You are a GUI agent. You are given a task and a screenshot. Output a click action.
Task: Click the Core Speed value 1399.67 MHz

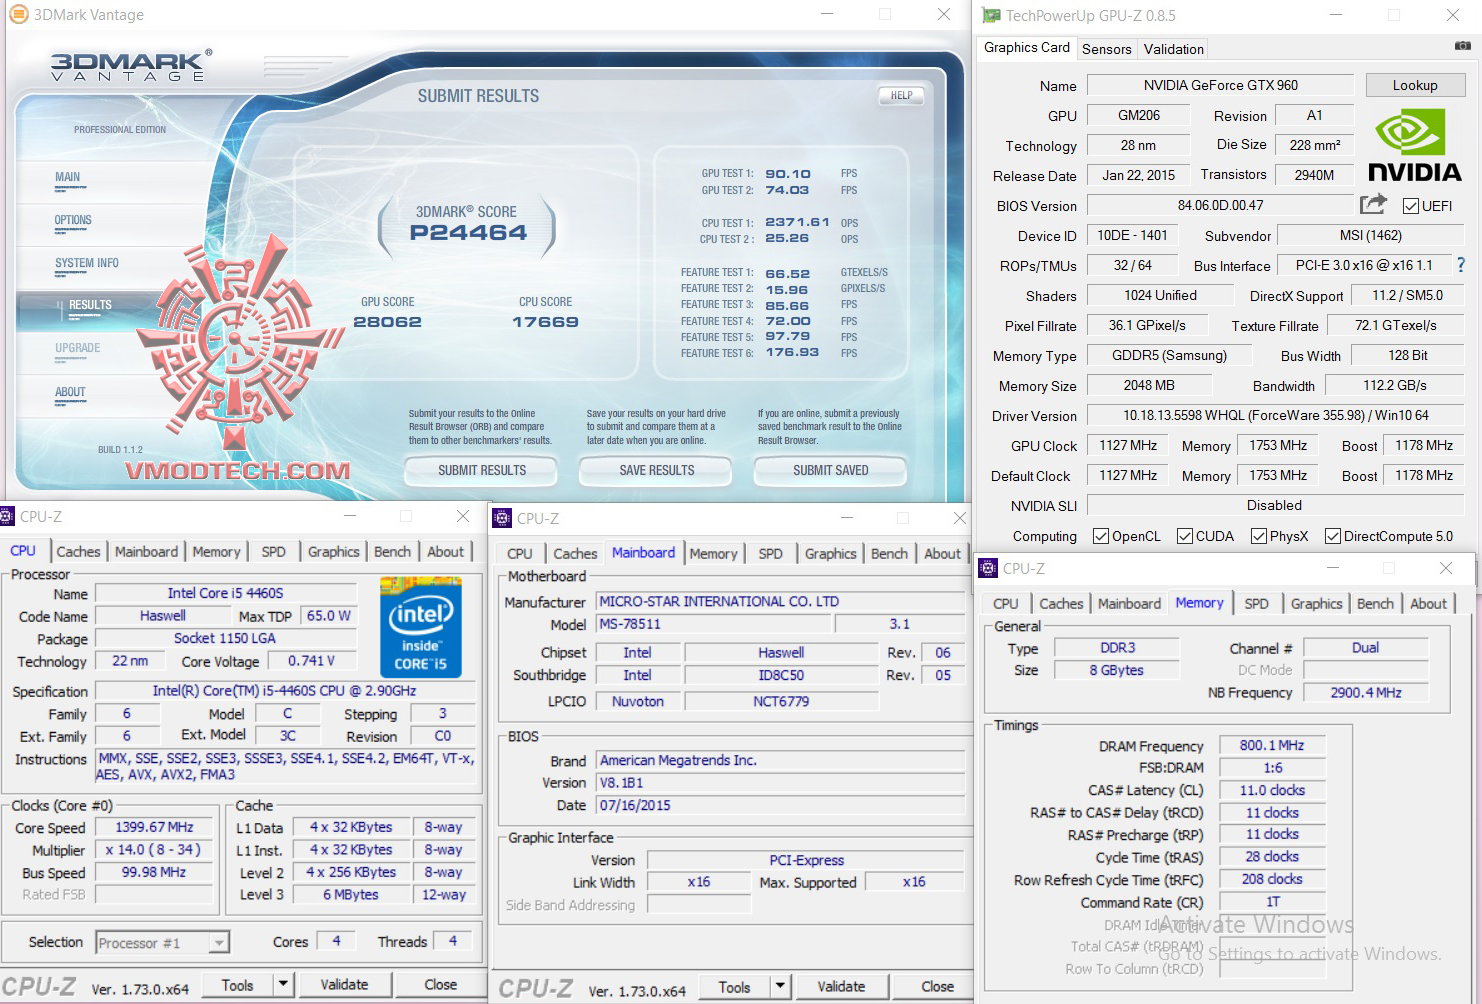(154, 827)
